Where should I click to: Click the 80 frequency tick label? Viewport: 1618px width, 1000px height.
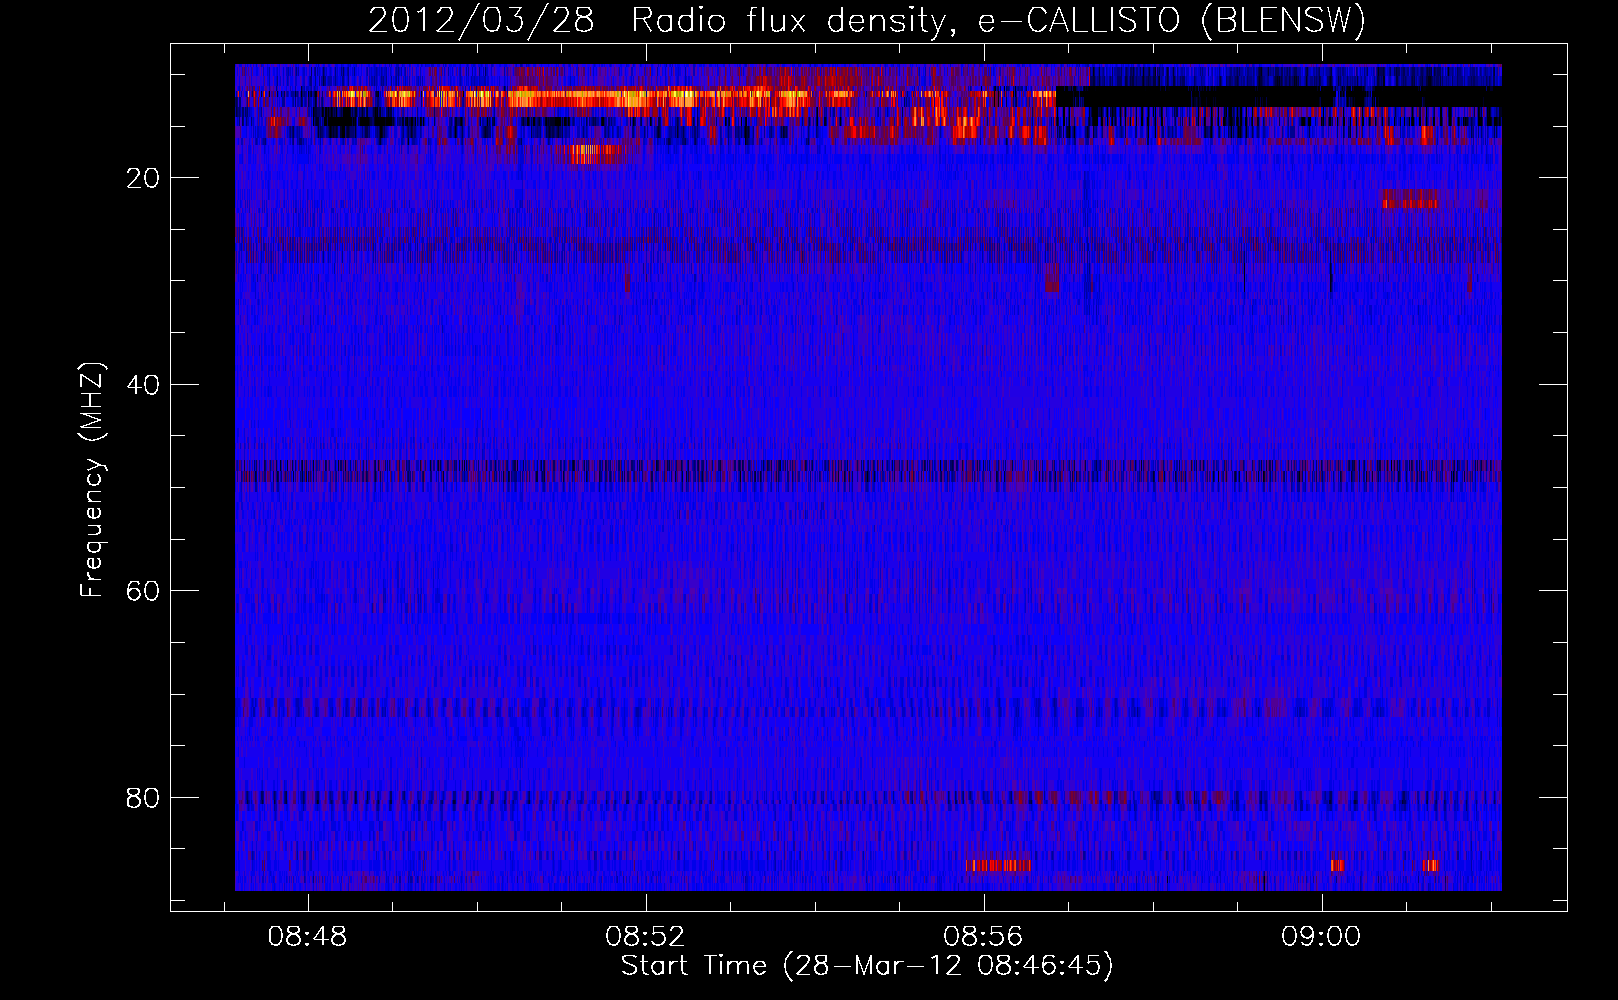tap(144, 798)
